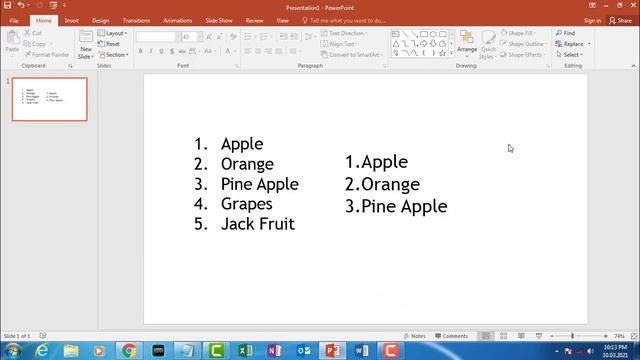This screenshot has height=360, width=640.
Task: Toggle Bold formatting
Action: [140, 51]
